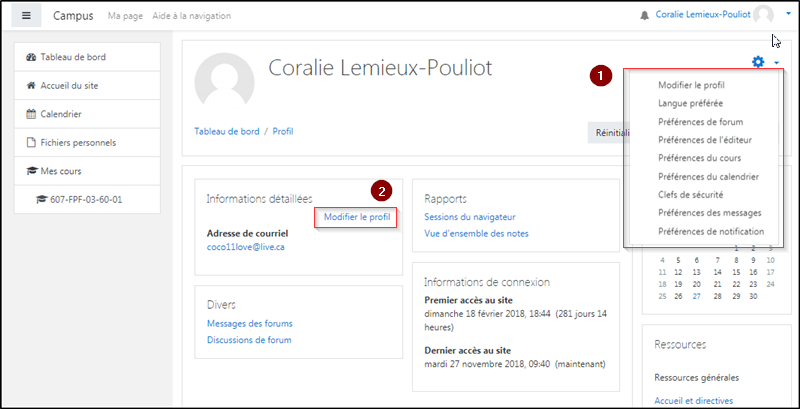Click the user avatar in top bar
800x409 pixels.
[764, 16]
